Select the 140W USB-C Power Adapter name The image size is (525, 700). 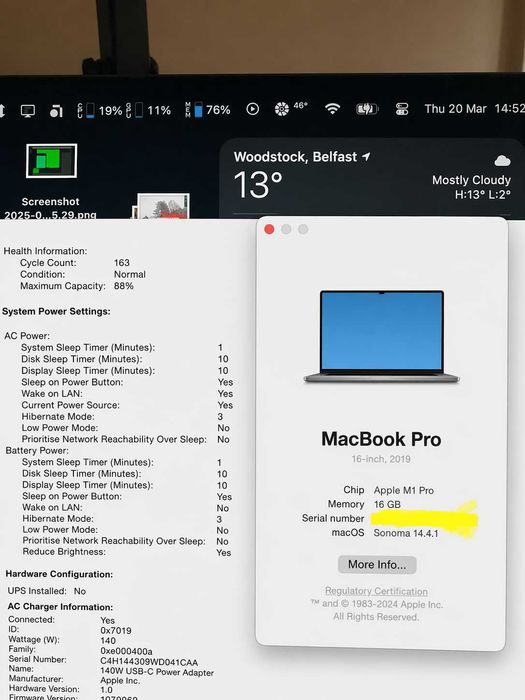[157, 672]
